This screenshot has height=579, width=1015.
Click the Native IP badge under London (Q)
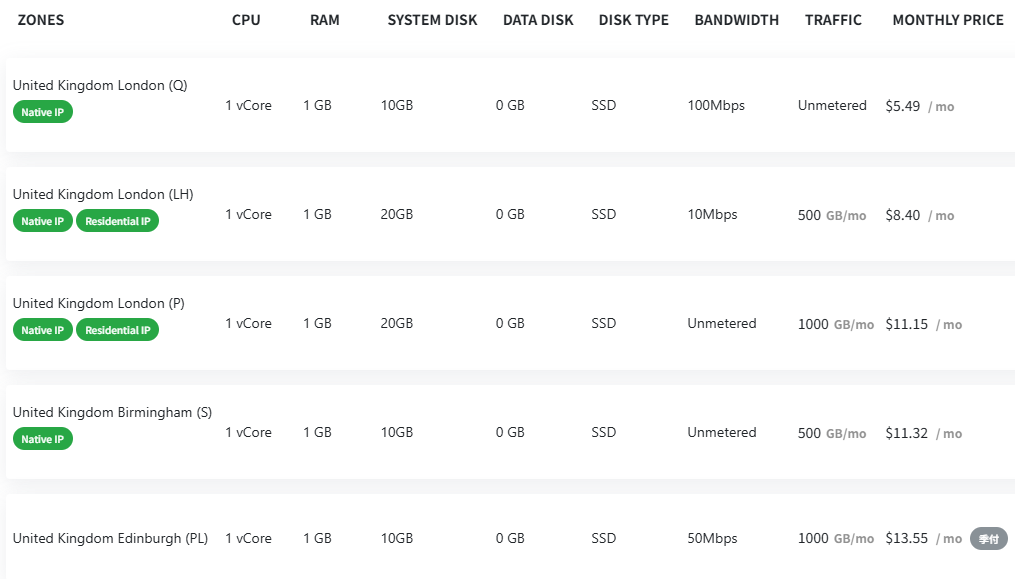(43, 112)
